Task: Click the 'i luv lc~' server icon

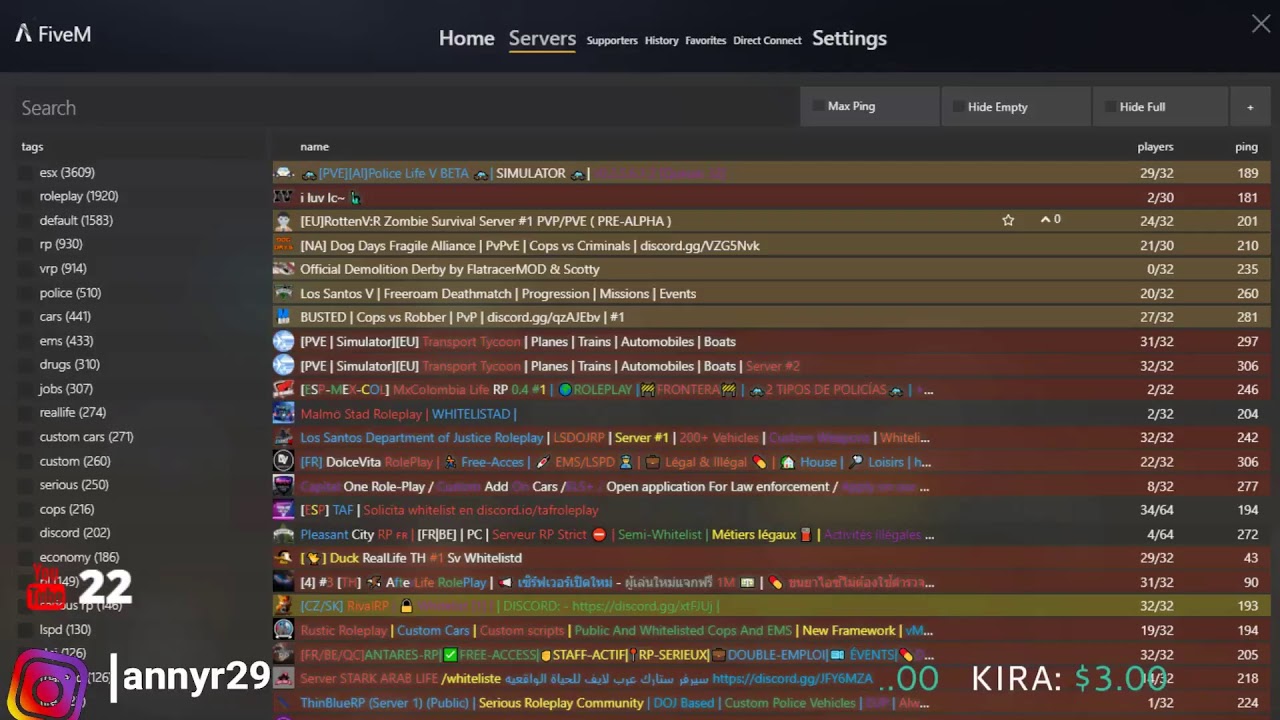Action: click(x=284, y=197)
